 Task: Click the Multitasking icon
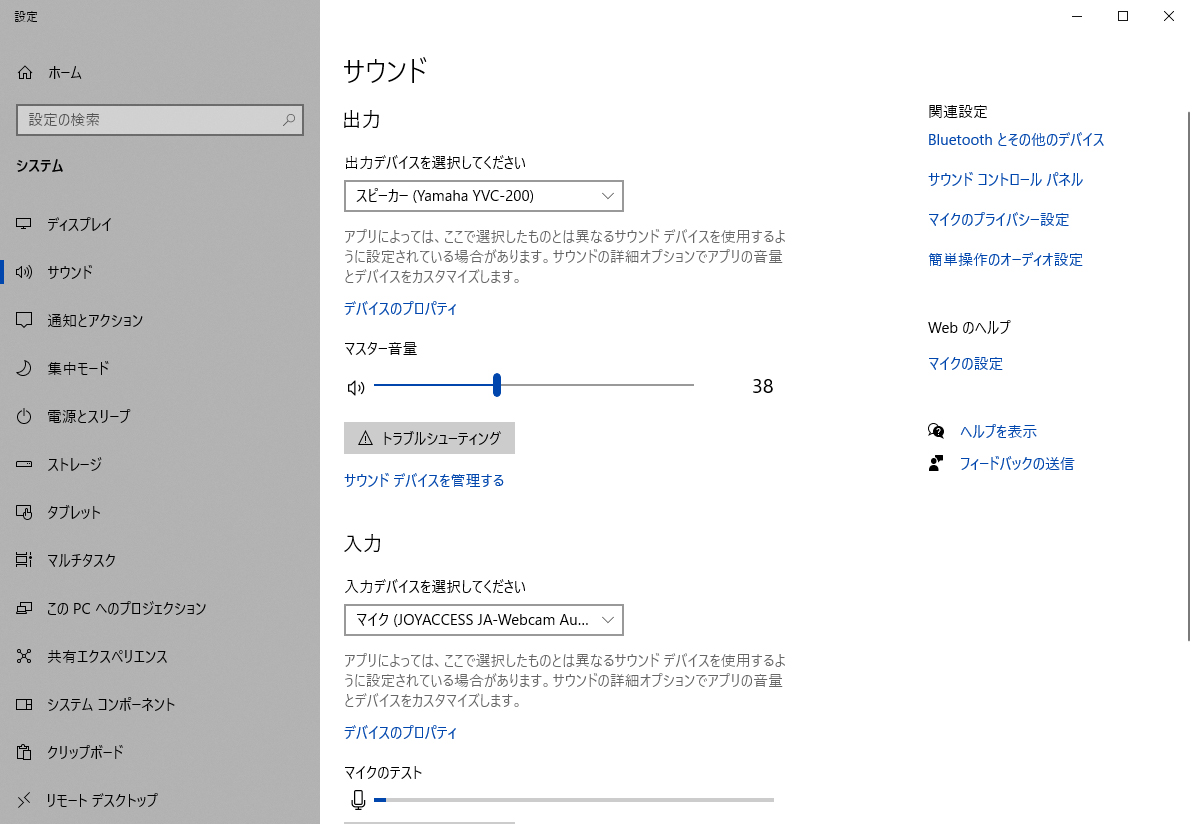click(x=24, y=560)
